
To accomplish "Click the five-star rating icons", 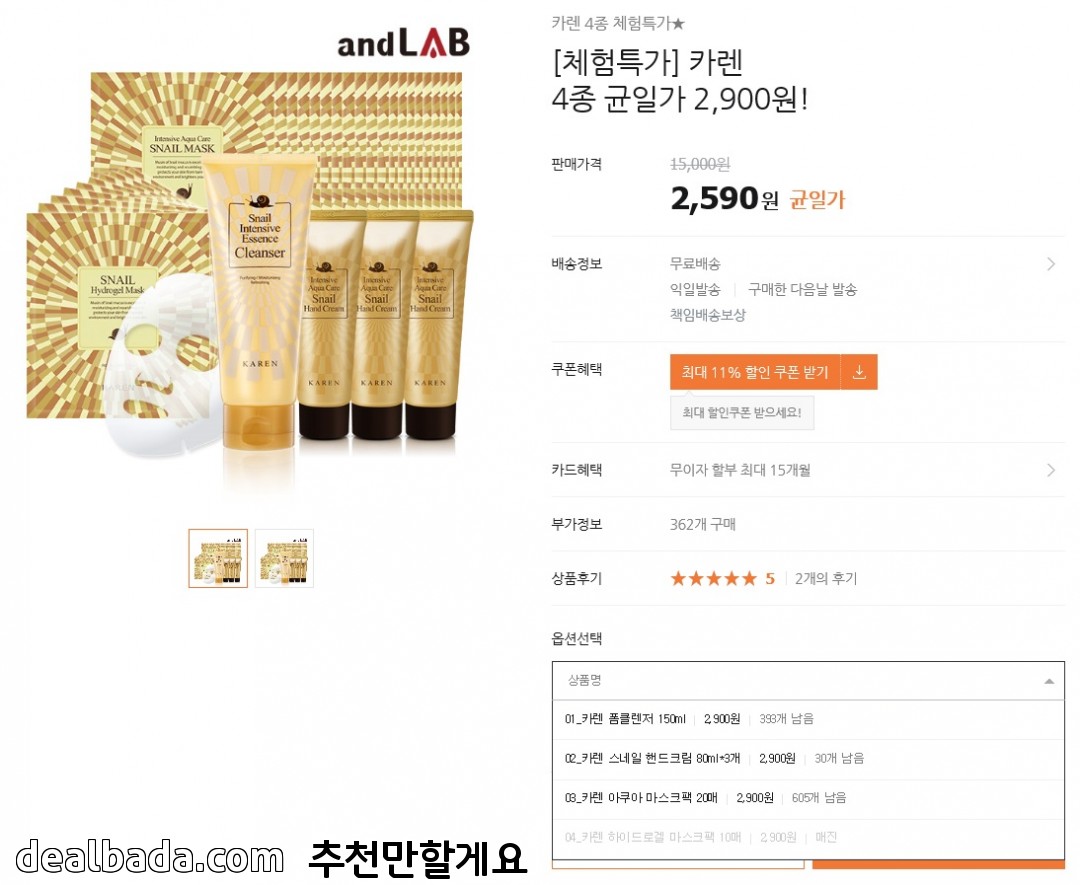I will pyautogui.click(x=714, y=579).
